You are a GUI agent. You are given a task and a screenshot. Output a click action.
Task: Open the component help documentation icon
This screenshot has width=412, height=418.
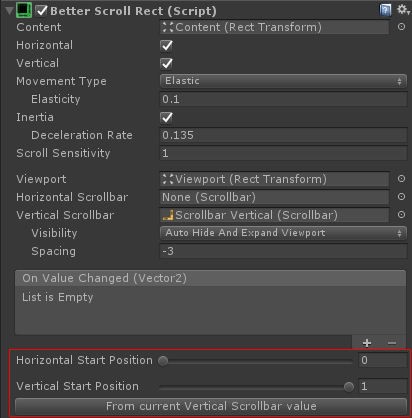[385, 10]
